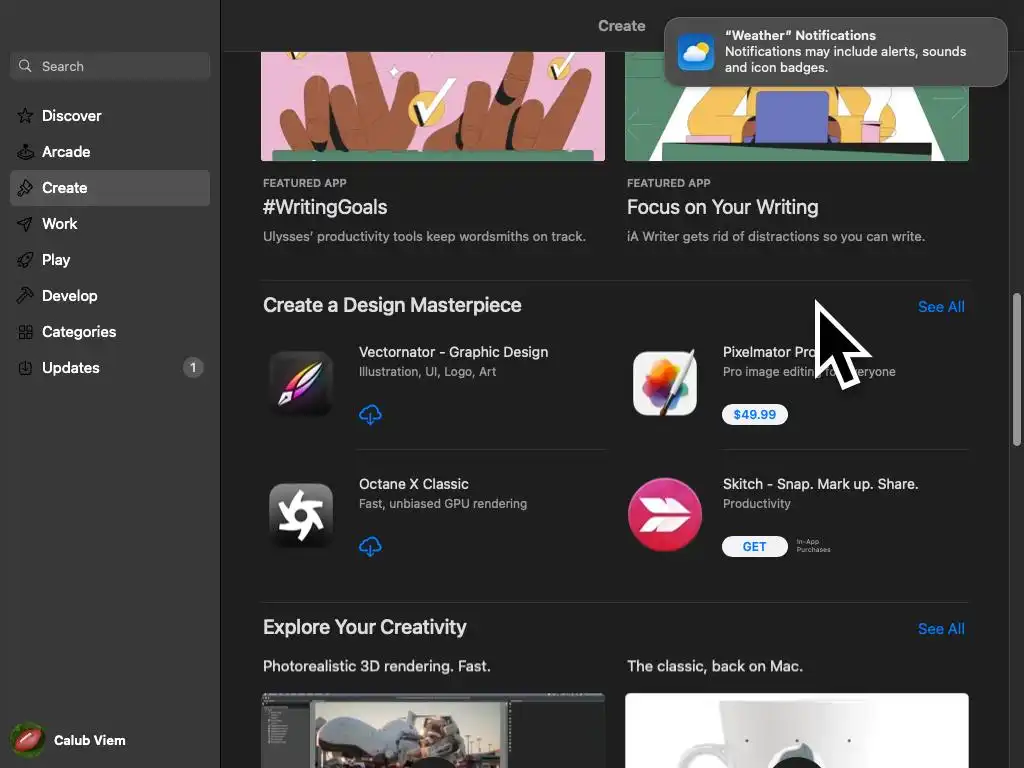This screenshot has width=1024, height=768.
Task: Click the Play rocket icon
Action: pos(25,260)
